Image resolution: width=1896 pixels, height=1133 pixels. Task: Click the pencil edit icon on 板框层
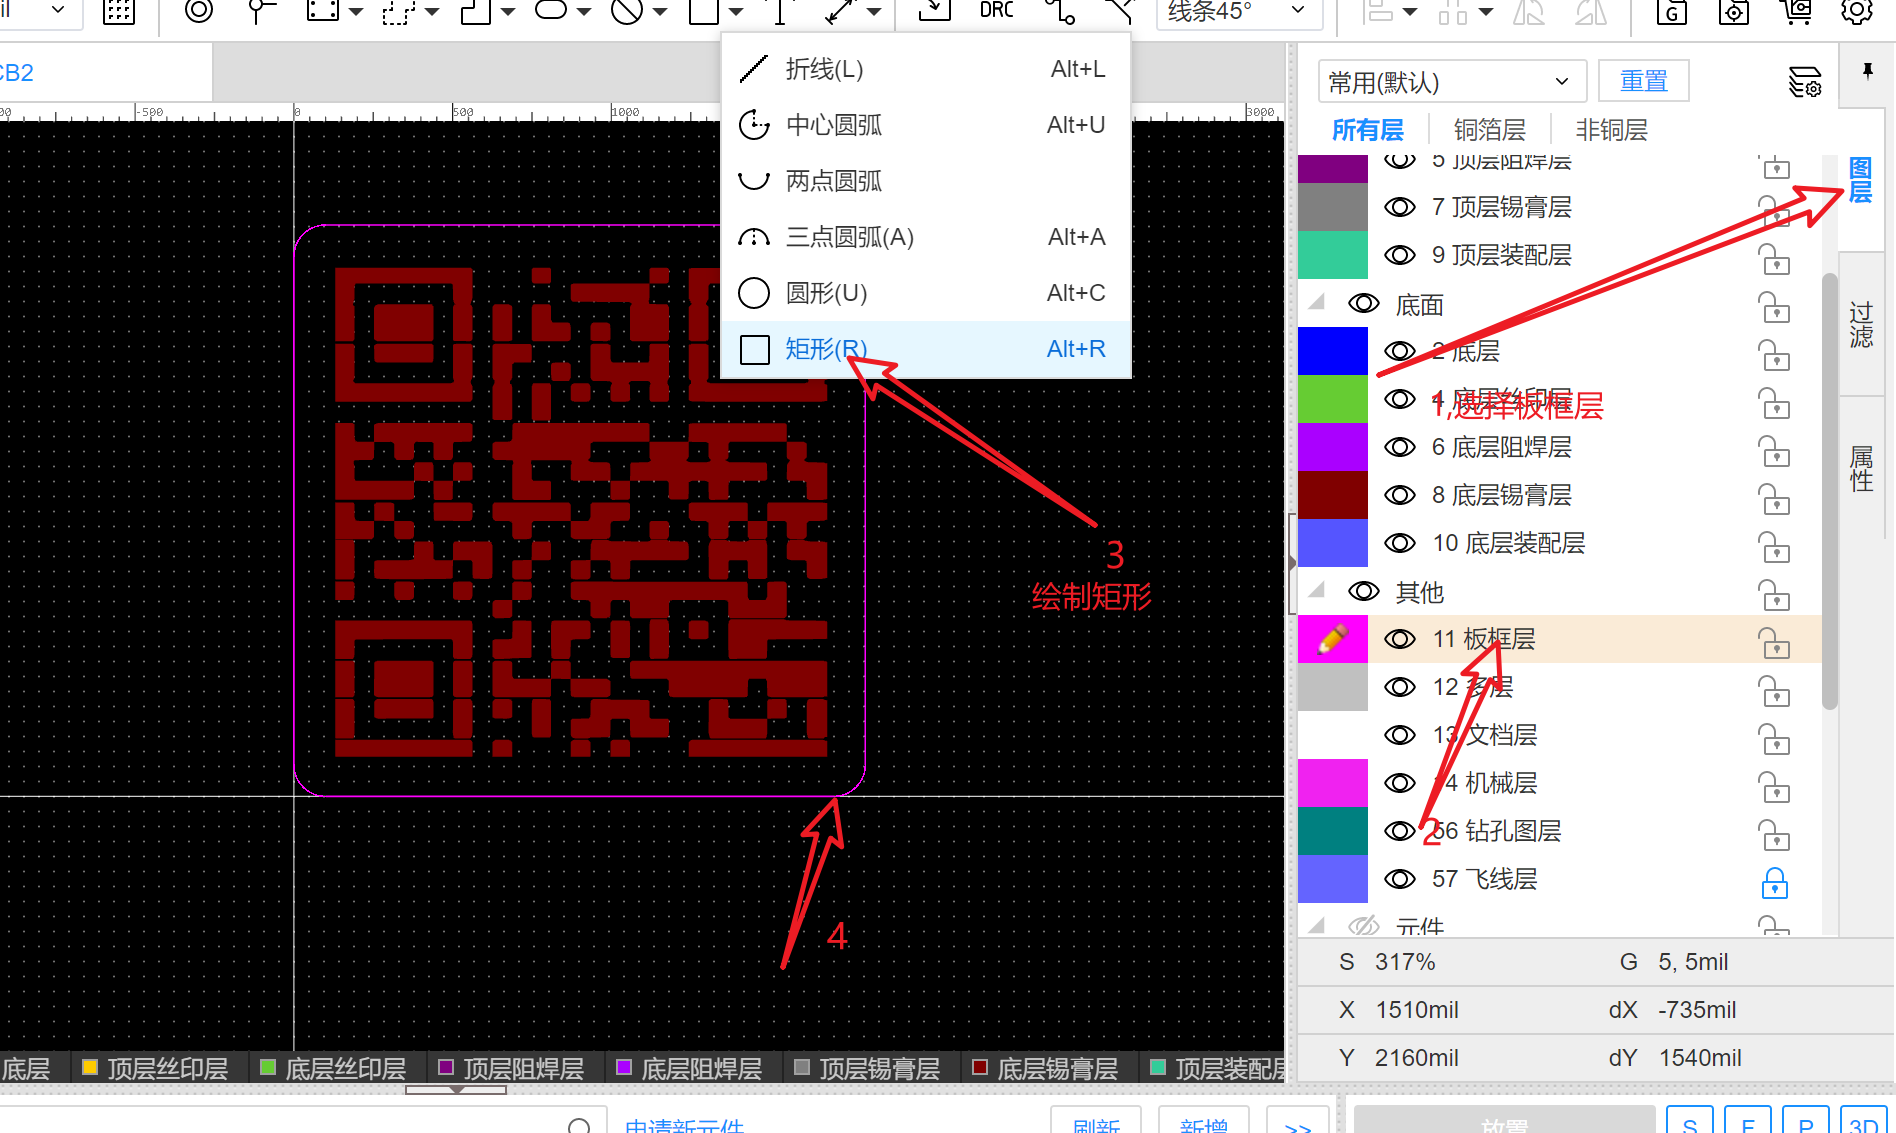pos(1332,638)
